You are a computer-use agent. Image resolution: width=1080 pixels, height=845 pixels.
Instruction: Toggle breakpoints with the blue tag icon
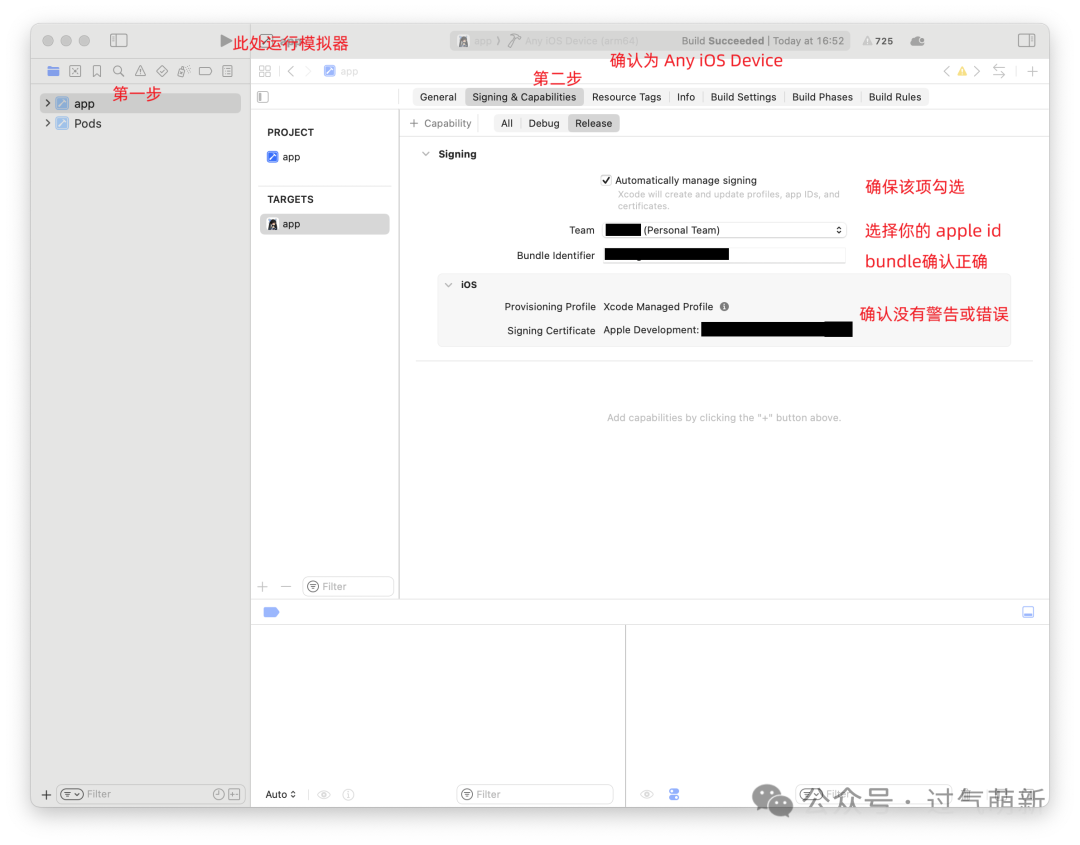(271, 612)
